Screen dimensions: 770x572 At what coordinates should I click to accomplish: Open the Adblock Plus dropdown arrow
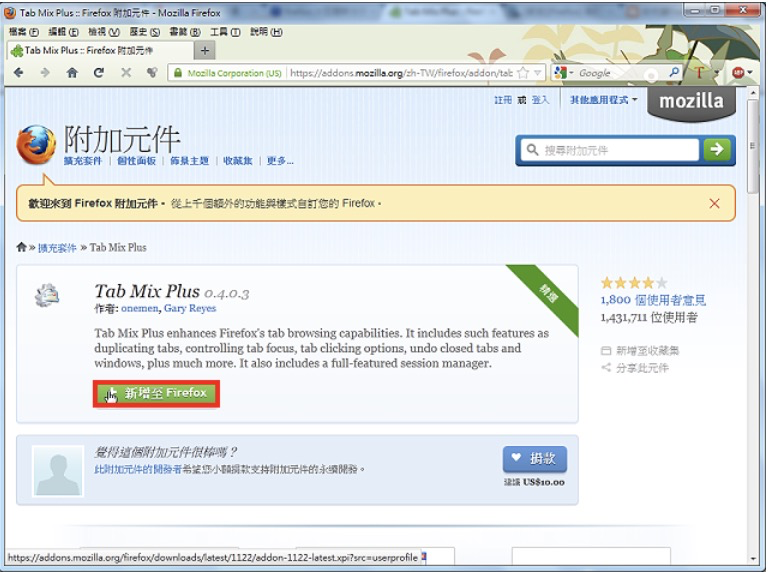[750, 73]
